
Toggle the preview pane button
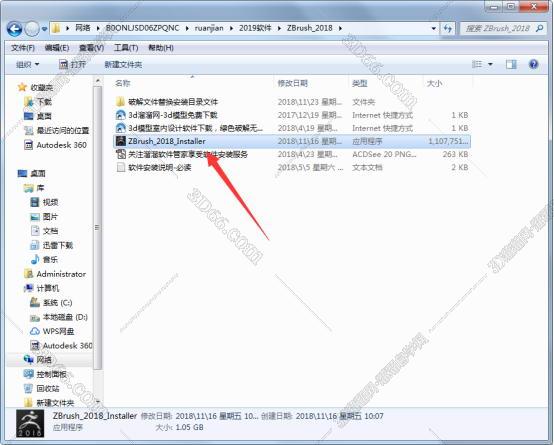pyautogui.click(x=511, y=64)
